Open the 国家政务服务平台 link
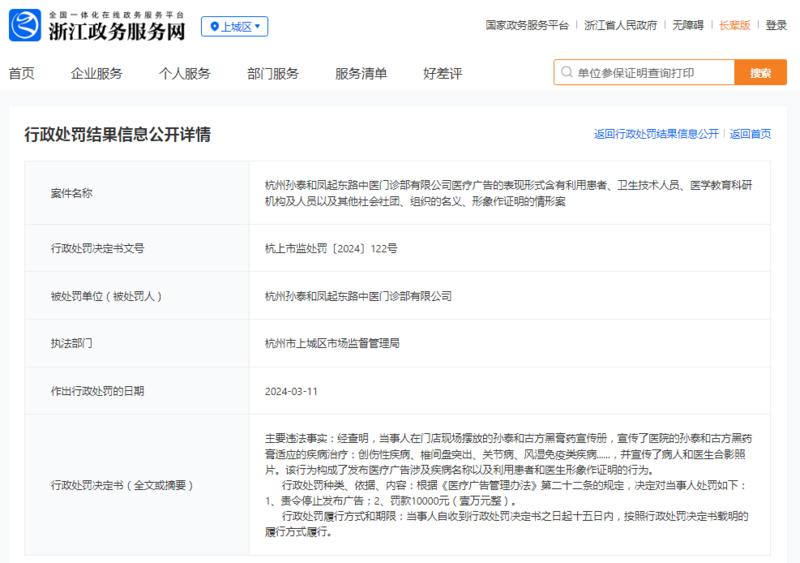 (x=527, y=25)
